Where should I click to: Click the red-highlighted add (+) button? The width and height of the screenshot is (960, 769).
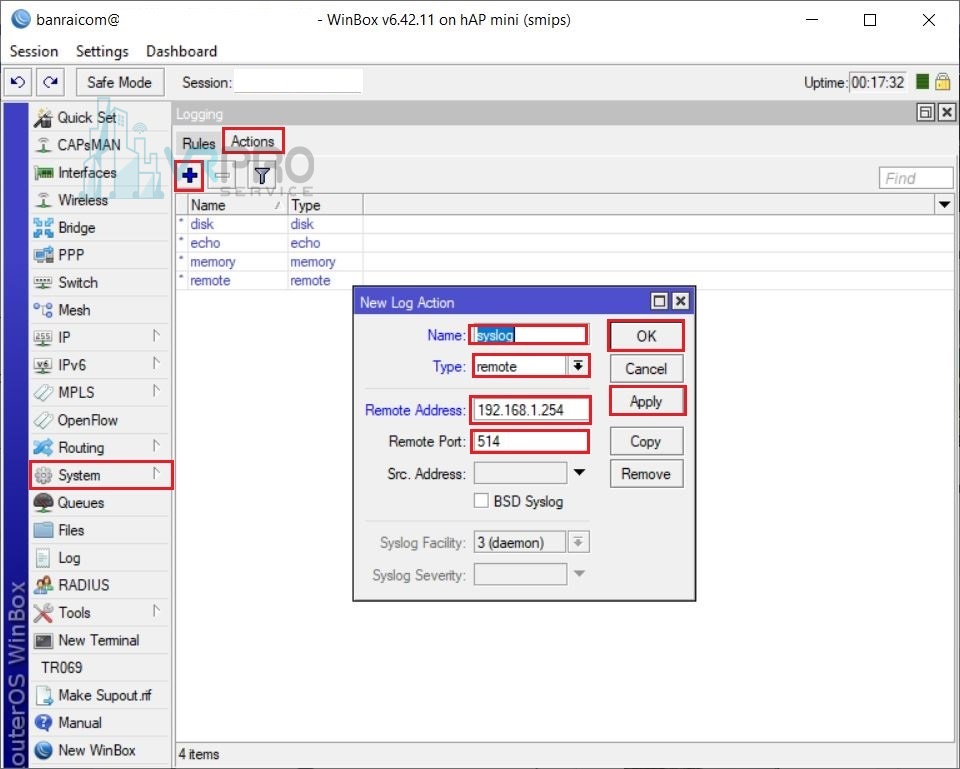[189, 175]
